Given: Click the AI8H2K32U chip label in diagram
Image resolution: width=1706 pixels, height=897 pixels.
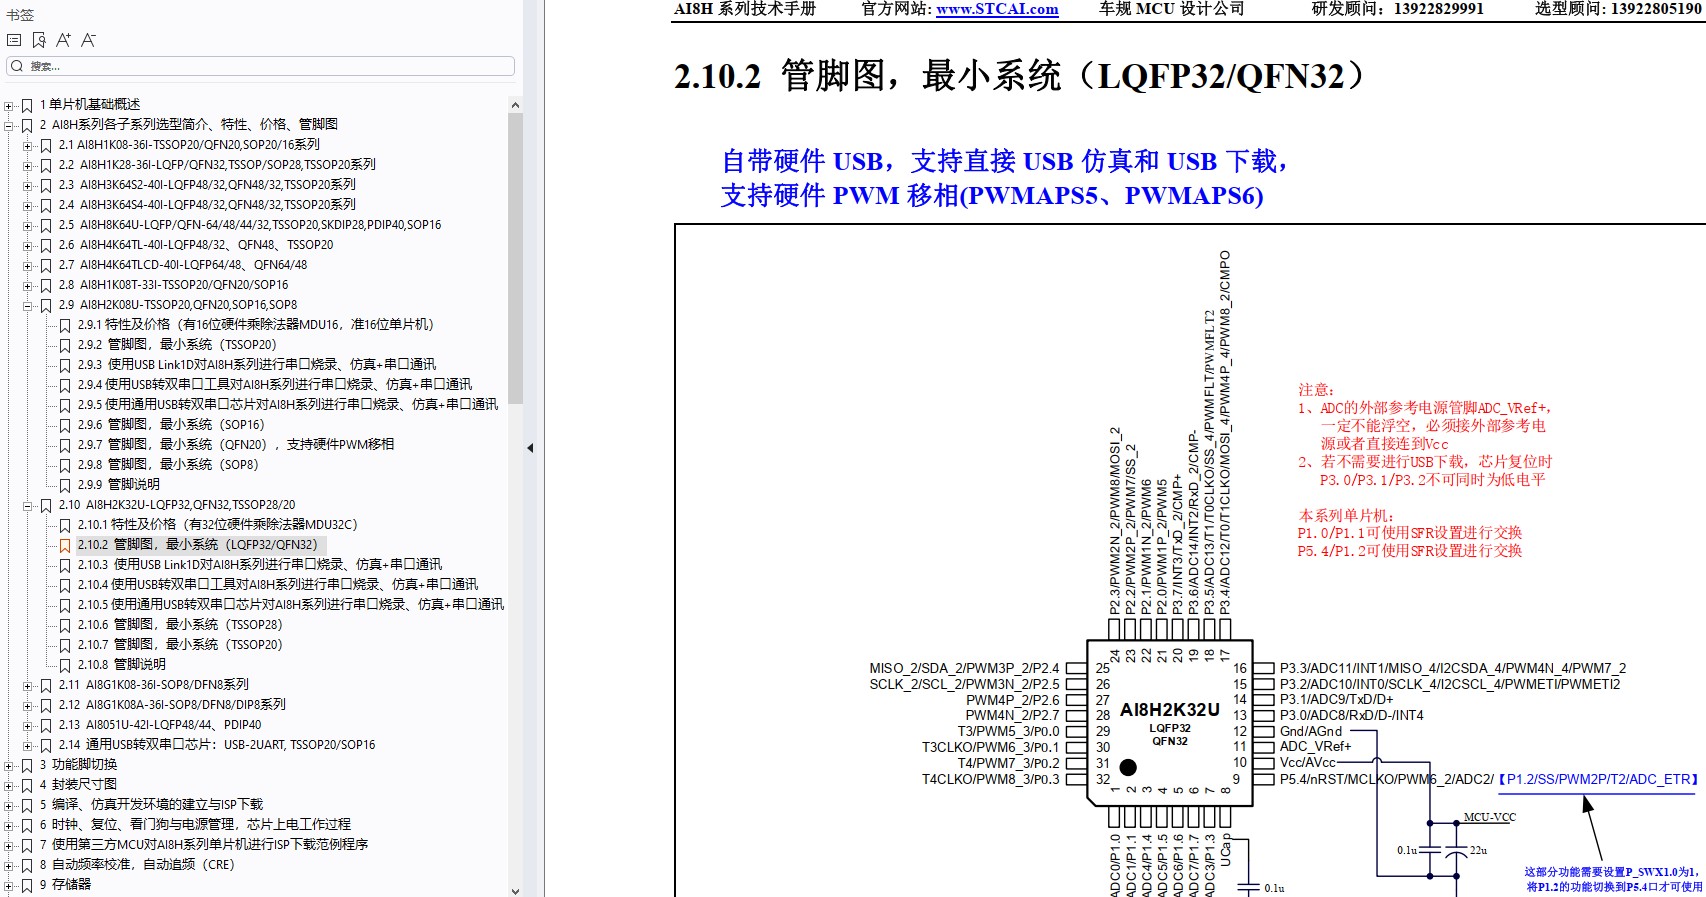Looking at the screenshot, I should (1169, 710).
